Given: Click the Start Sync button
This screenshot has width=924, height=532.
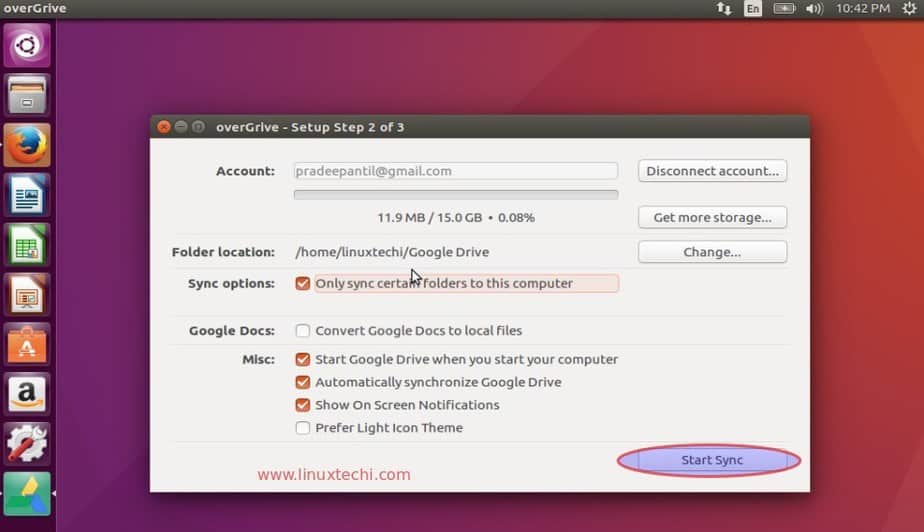Looking at the screenshot, I should coord(712,460).
